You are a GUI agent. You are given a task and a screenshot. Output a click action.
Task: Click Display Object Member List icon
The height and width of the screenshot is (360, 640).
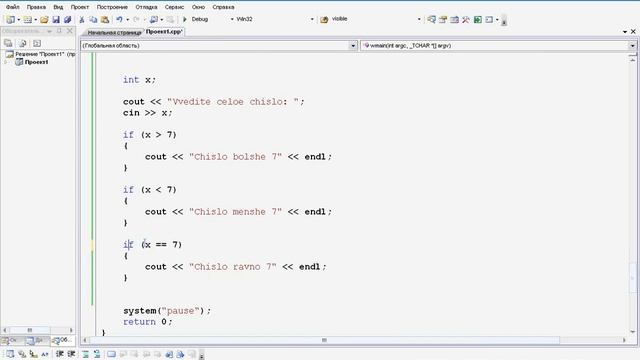10,354
